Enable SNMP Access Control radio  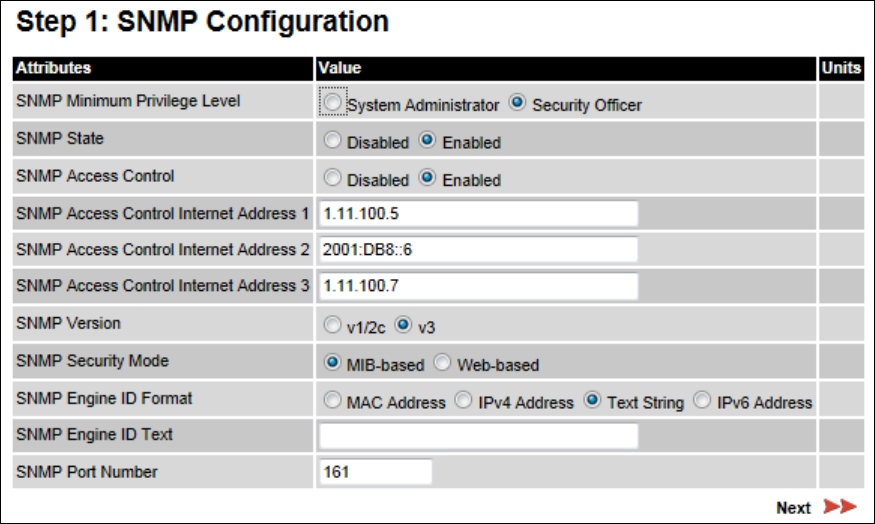coord(427,177)
